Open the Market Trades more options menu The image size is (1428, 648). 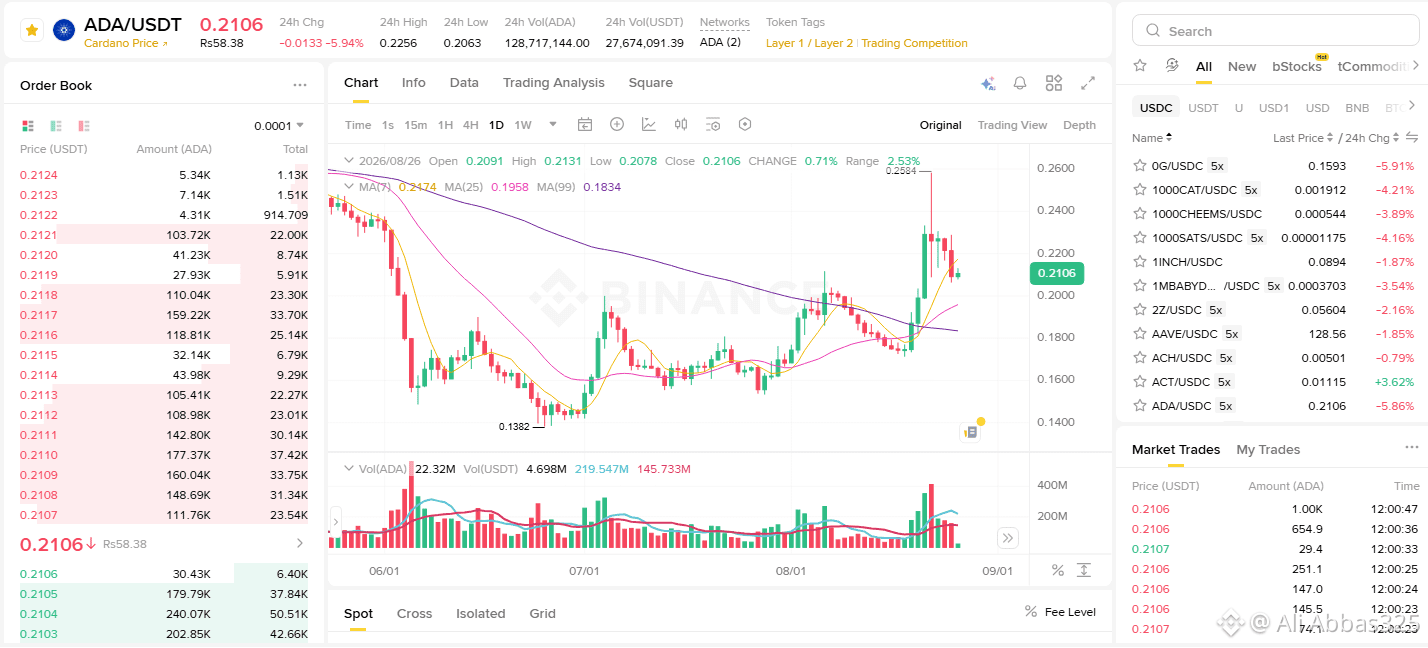coord(1411,448)
